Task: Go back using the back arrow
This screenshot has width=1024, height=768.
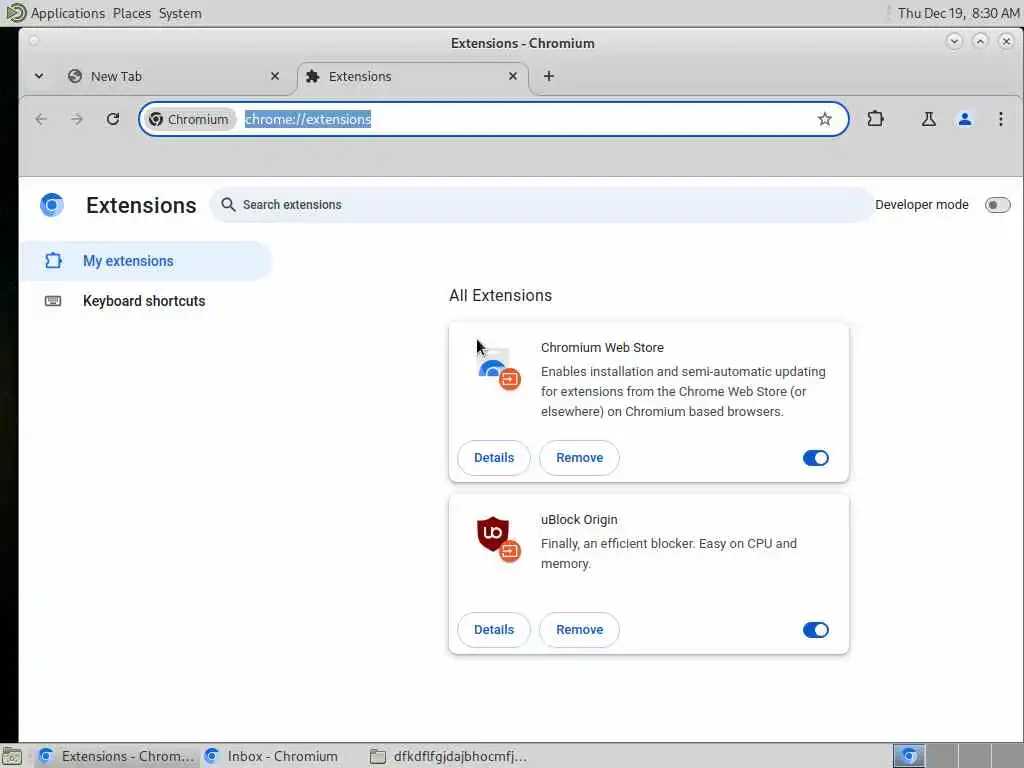Action: point(41,119)
